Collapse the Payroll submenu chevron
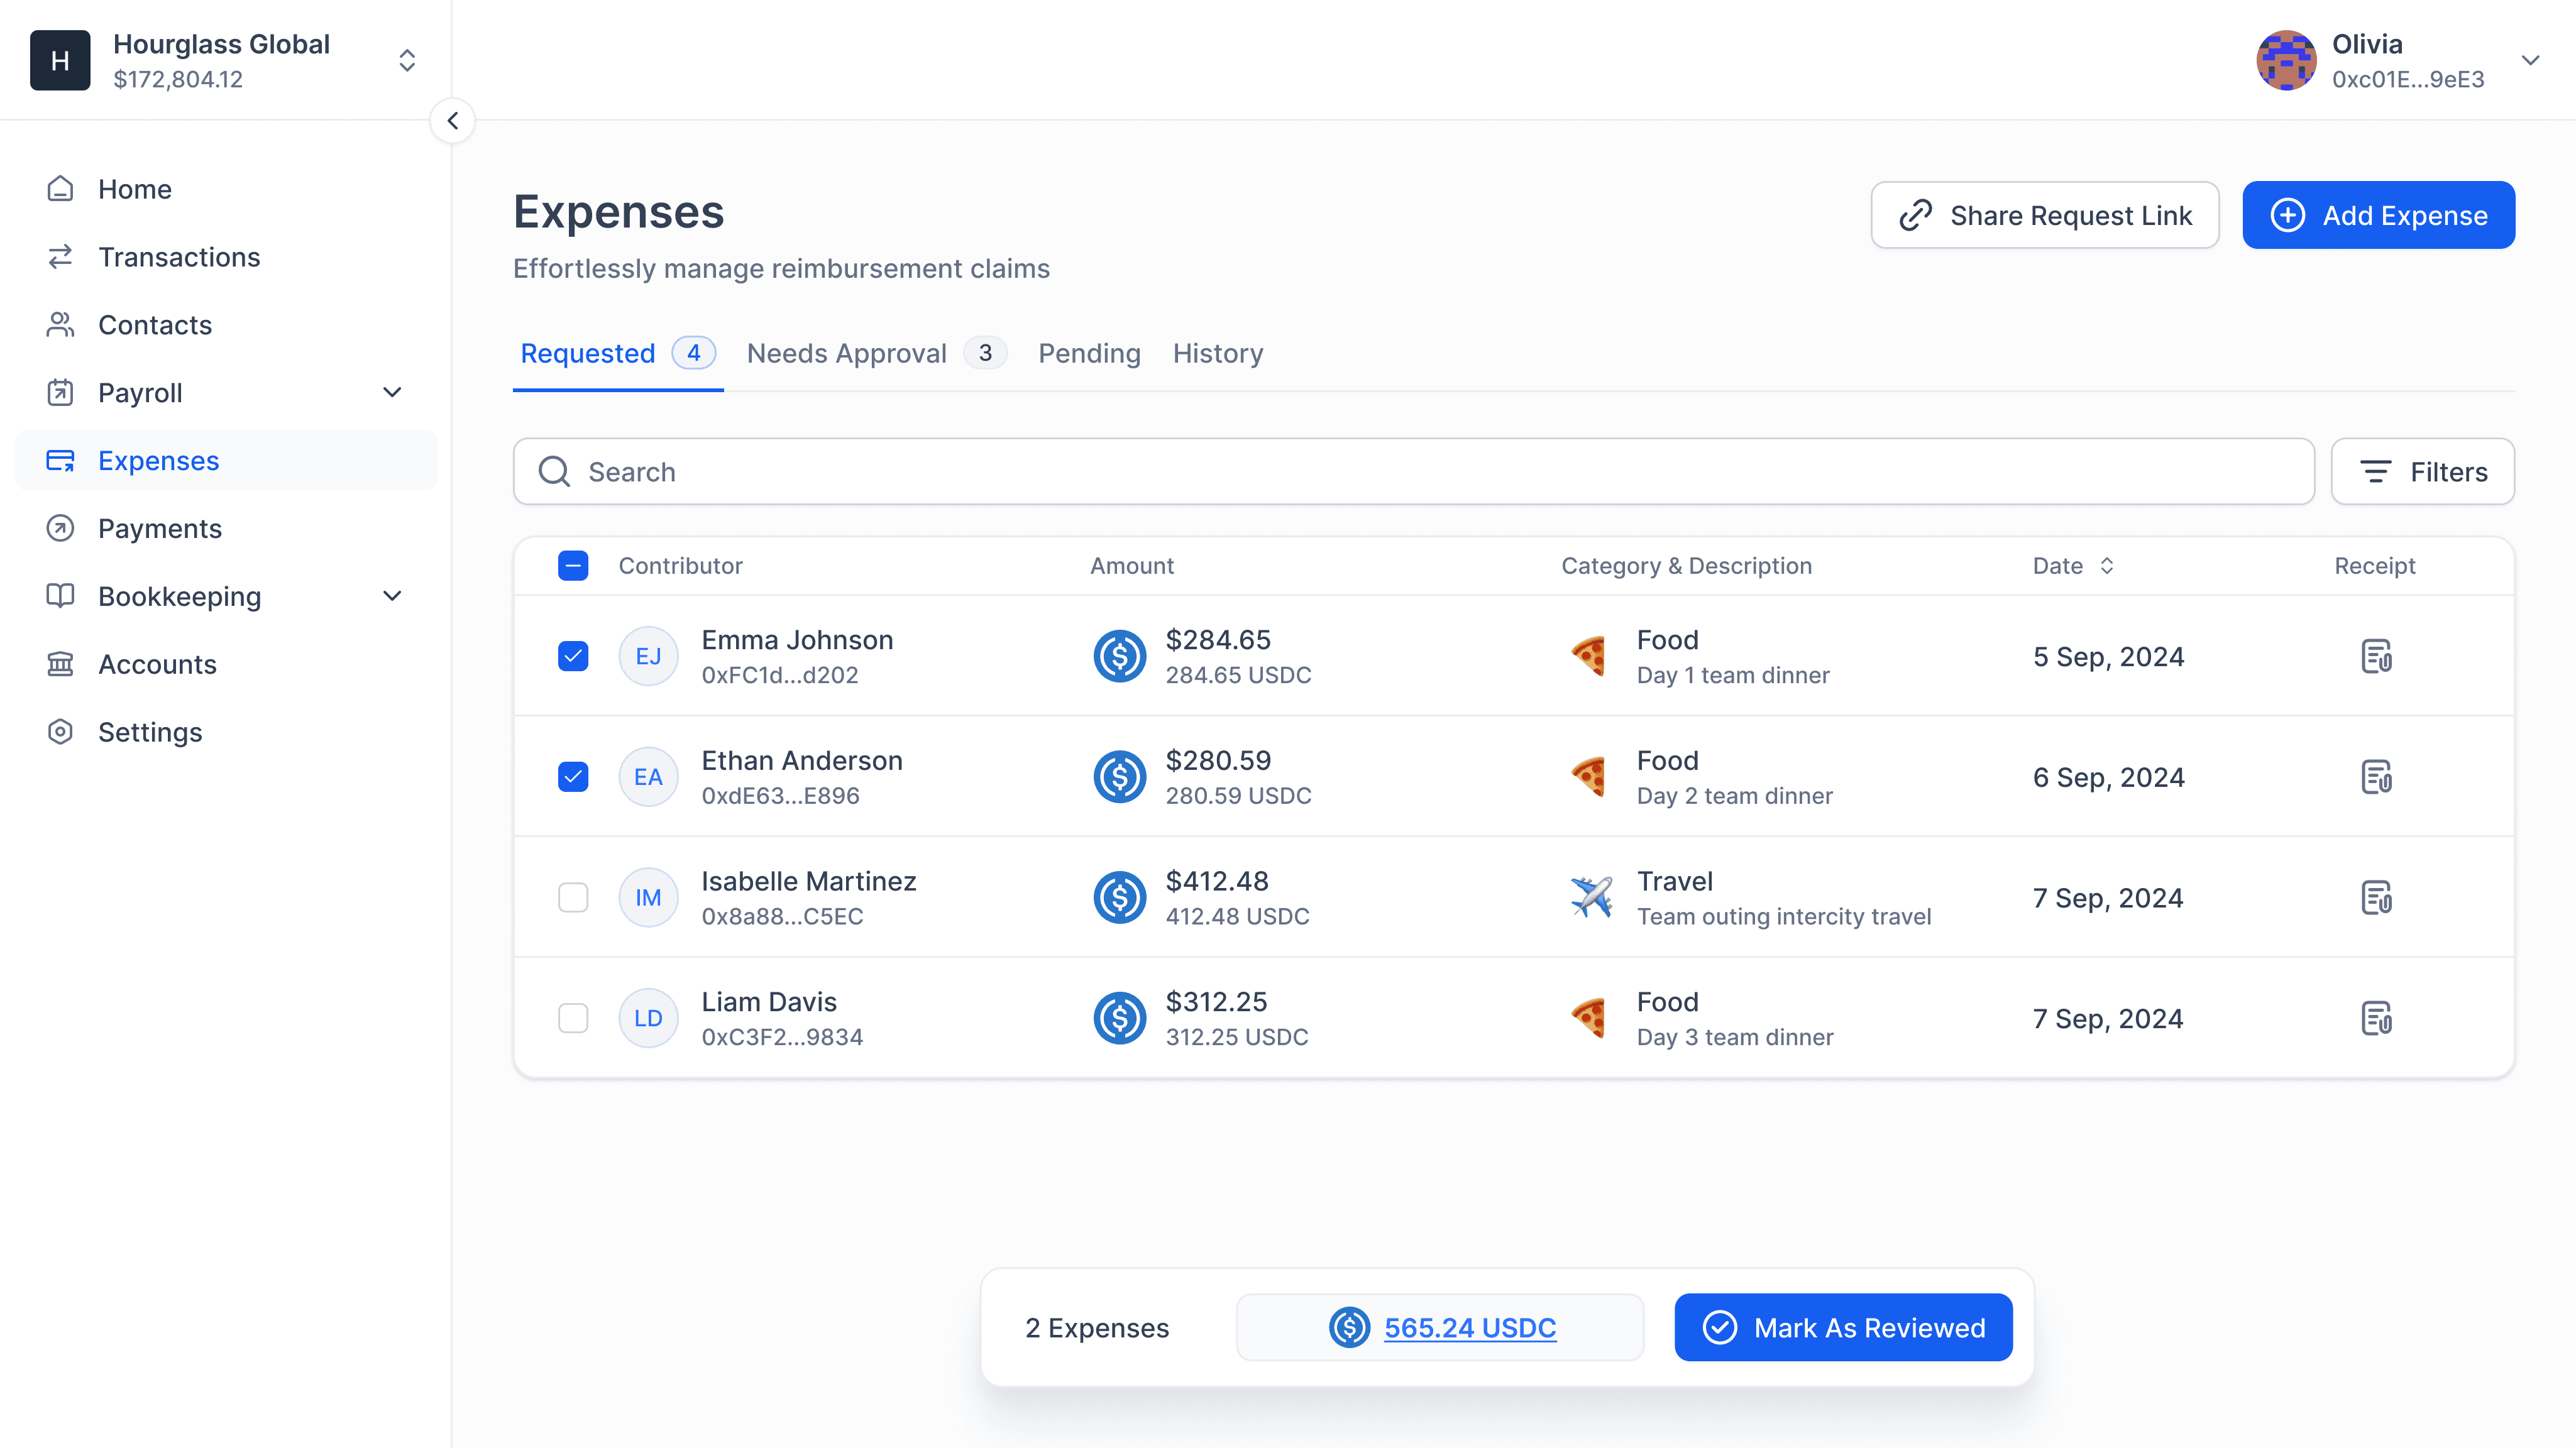This screenshot has height=1448, width=2576. coord(392,392)
